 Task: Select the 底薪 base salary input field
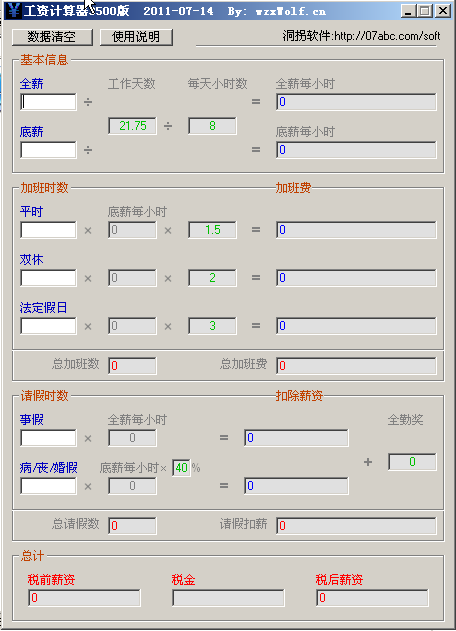tap(48, 150)
